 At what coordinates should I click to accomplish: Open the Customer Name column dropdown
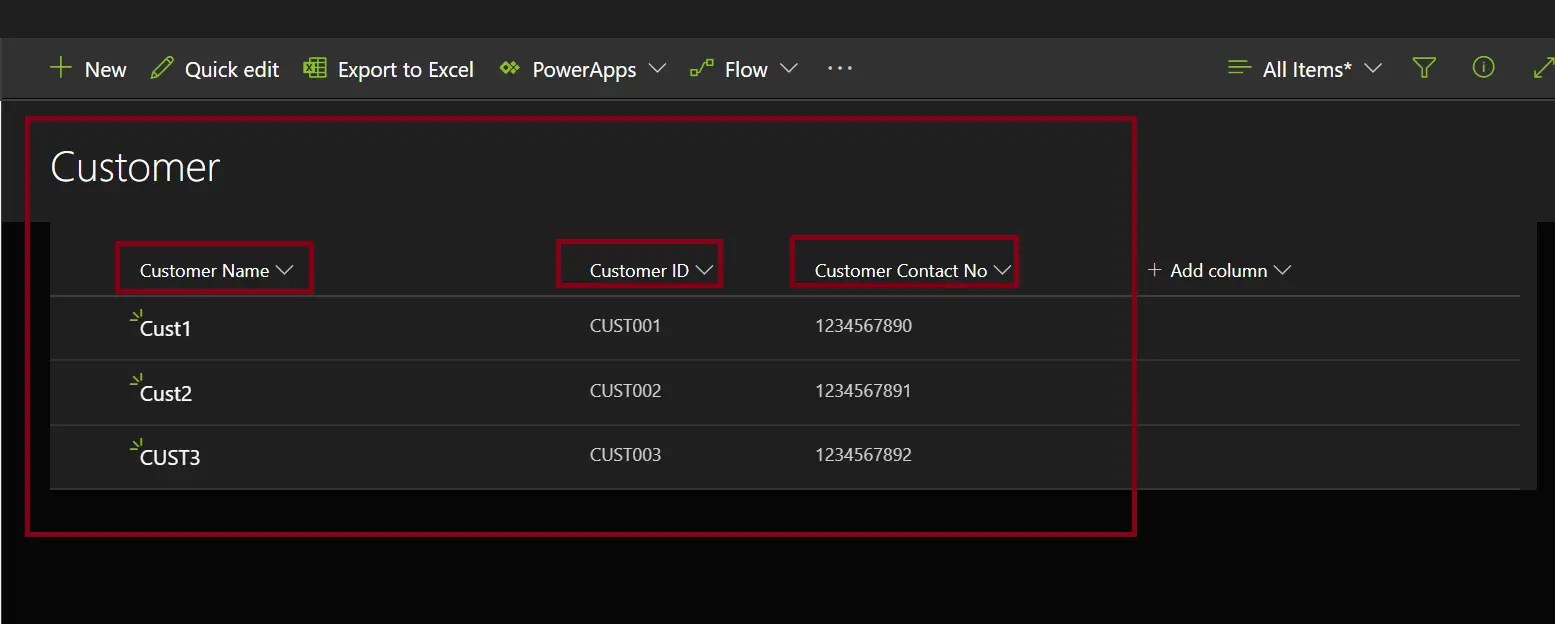286,269
